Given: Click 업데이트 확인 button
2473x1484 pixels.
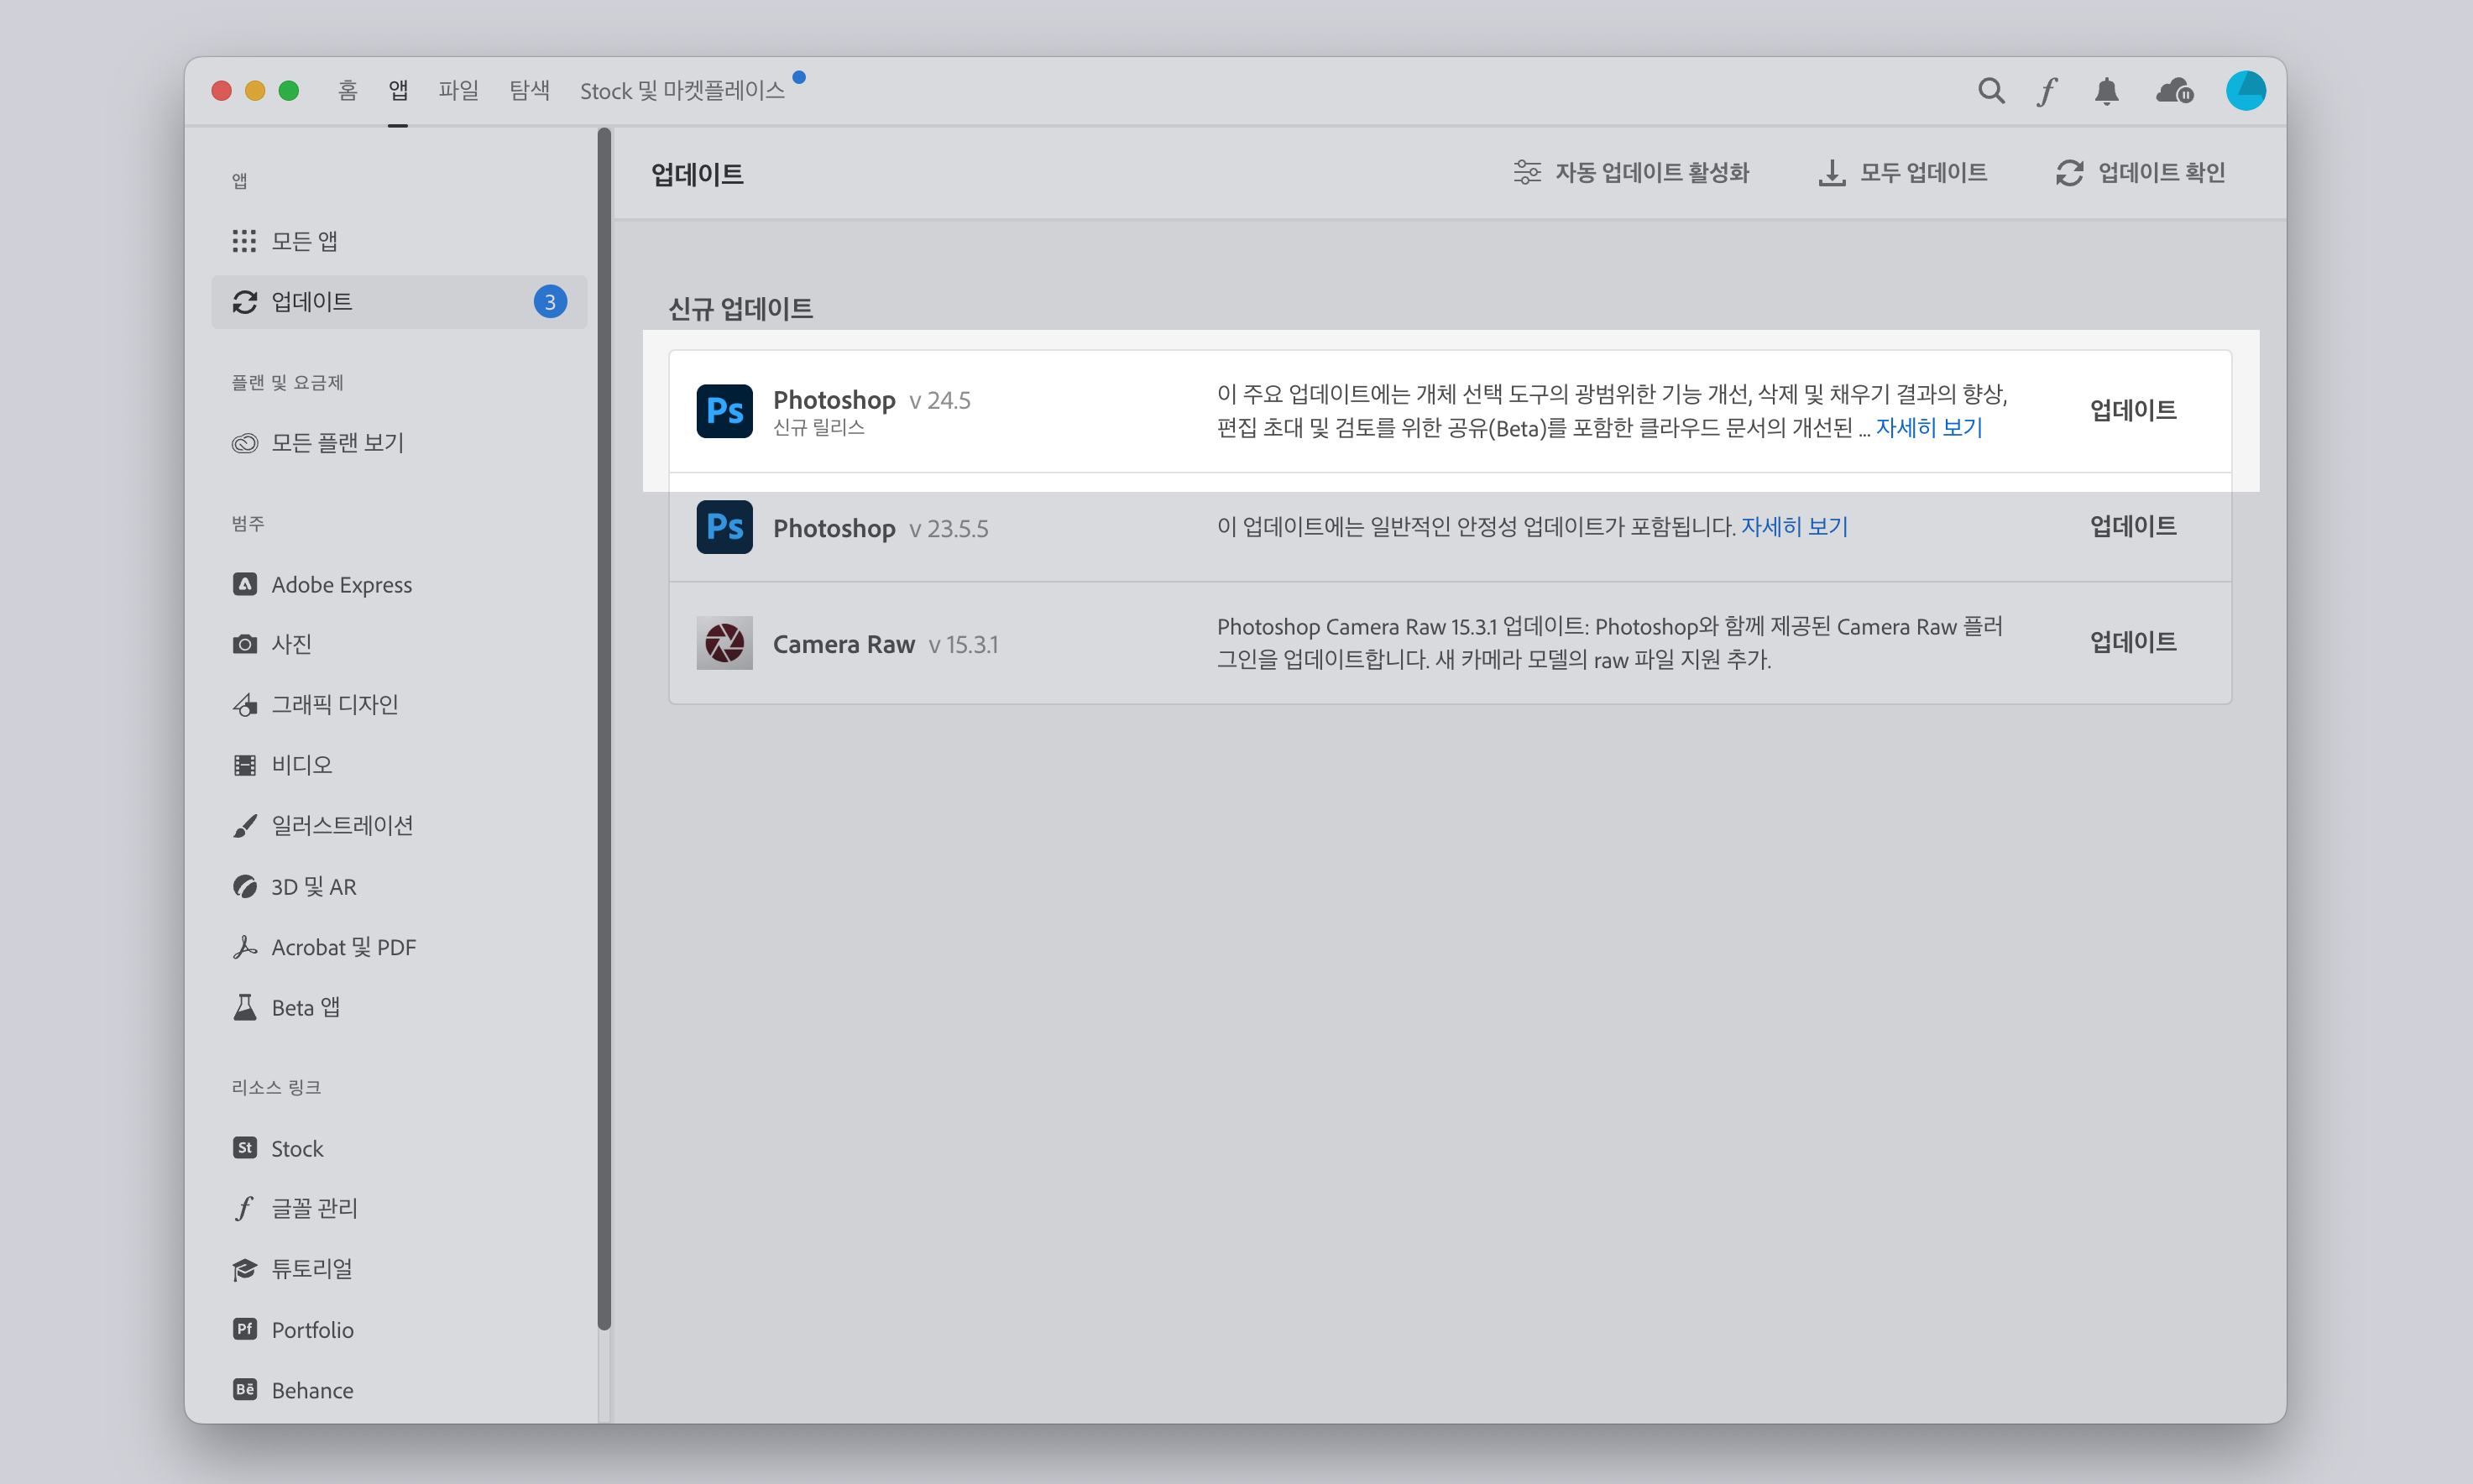Looking at the screenshot, I should point(2140,173).
